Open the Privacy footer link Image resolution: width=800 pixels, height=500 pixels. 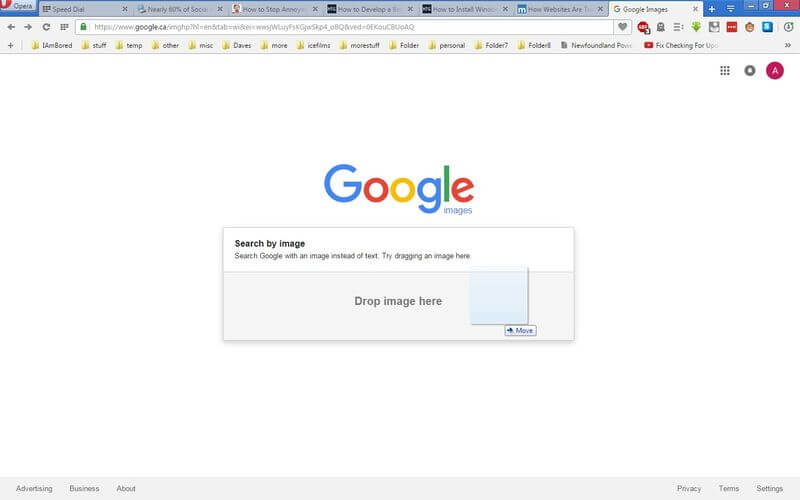coord(689,488)
